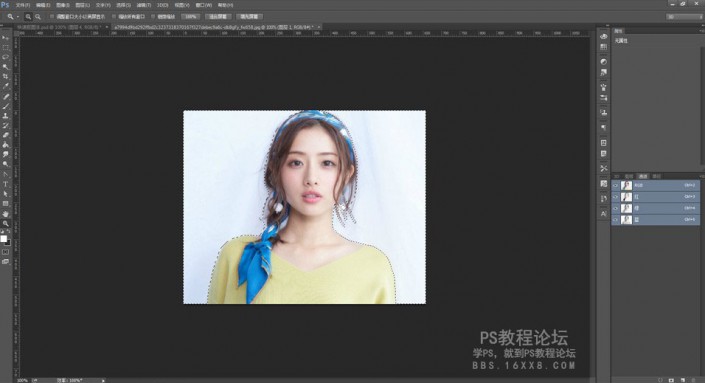Toggle visibility of 蓝 channel

click(616, 220)
